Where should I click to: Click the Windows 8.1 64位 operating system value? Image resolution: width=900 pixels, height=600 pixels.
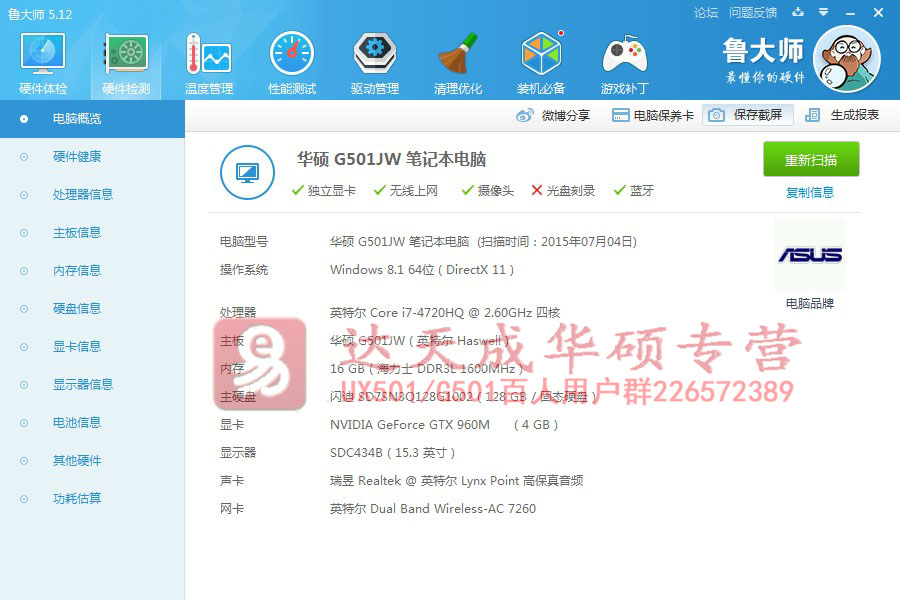coord(422,270)
